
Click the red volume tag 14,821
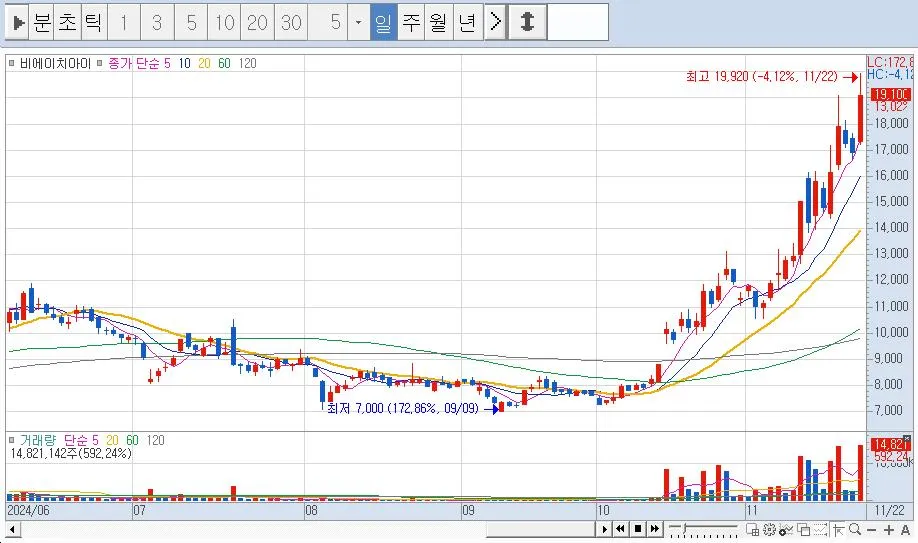[889, 445]
